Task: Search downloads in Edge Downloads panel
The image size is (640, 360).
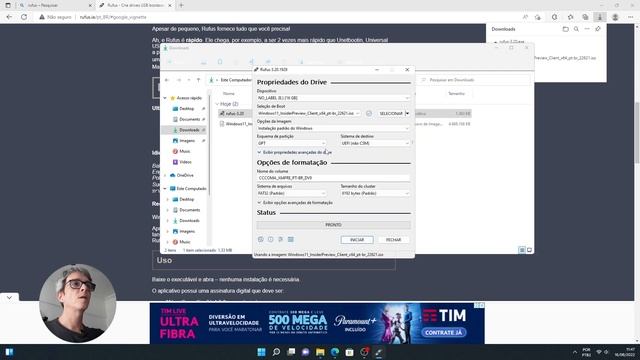Action: tap(576, 29)
